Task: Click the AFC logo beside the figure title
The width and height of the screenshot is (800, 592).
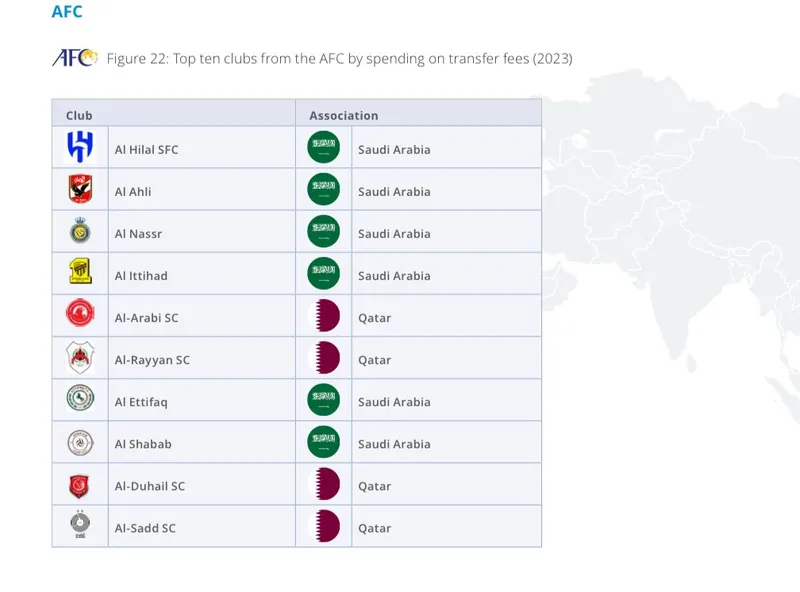Action: tap(74, 58)
